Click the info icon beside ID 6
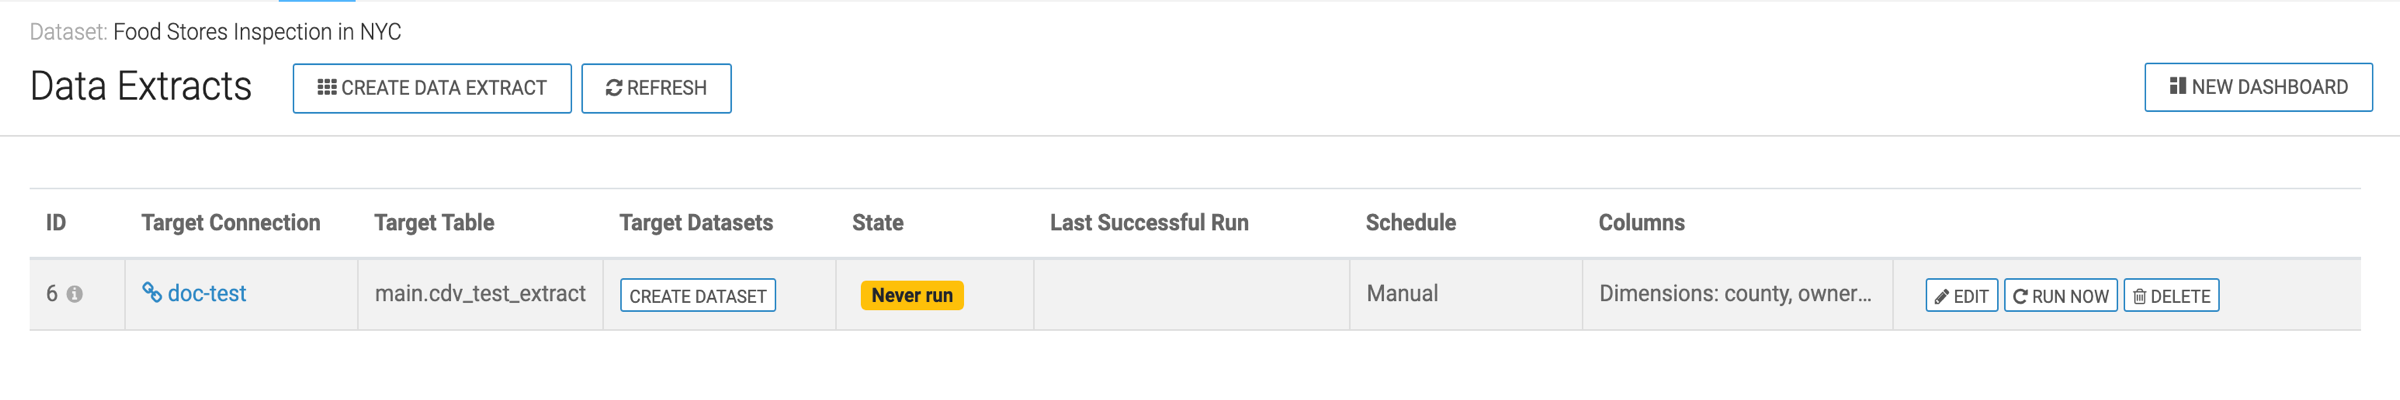Screen dimensions: 2400x400 (75, 294)
